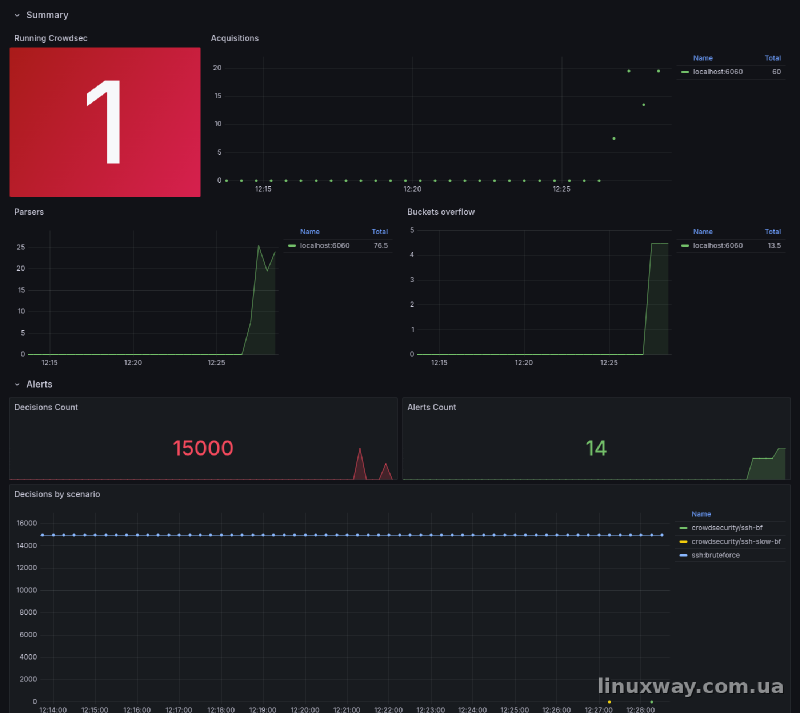Click the 14 Alerts Count value
This screenshot has height=713, width=800.
click(596, 448)
